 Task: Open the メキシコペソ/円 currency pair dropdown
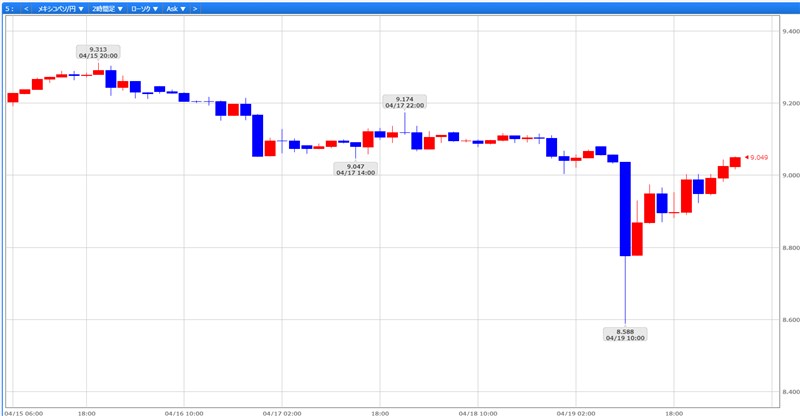point(59,8)
